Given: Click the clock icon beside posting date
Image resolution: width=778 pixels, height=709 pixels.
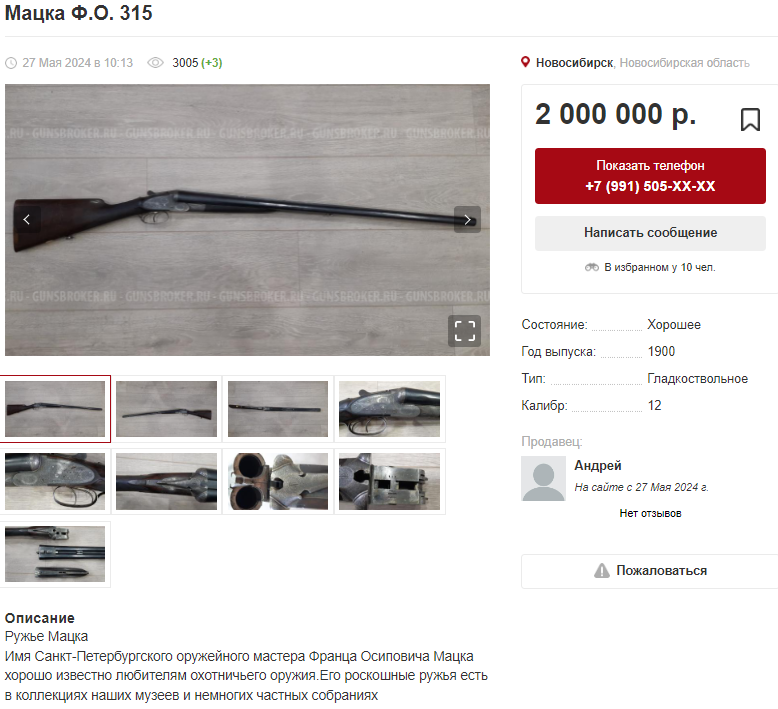Looking at the screenshot, I should point(11,63).
